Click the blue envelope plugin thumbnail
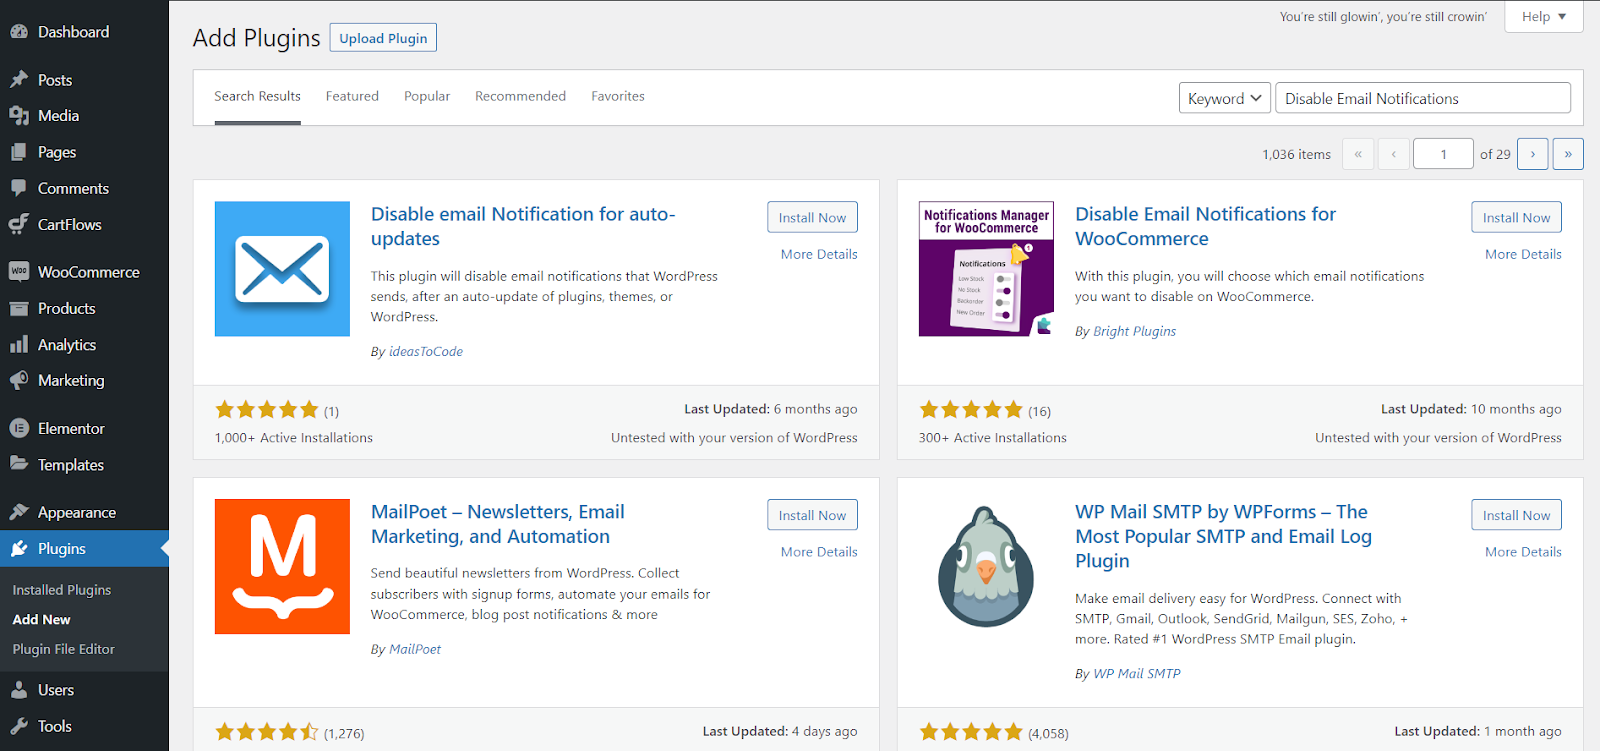 (x=282, y=269)
